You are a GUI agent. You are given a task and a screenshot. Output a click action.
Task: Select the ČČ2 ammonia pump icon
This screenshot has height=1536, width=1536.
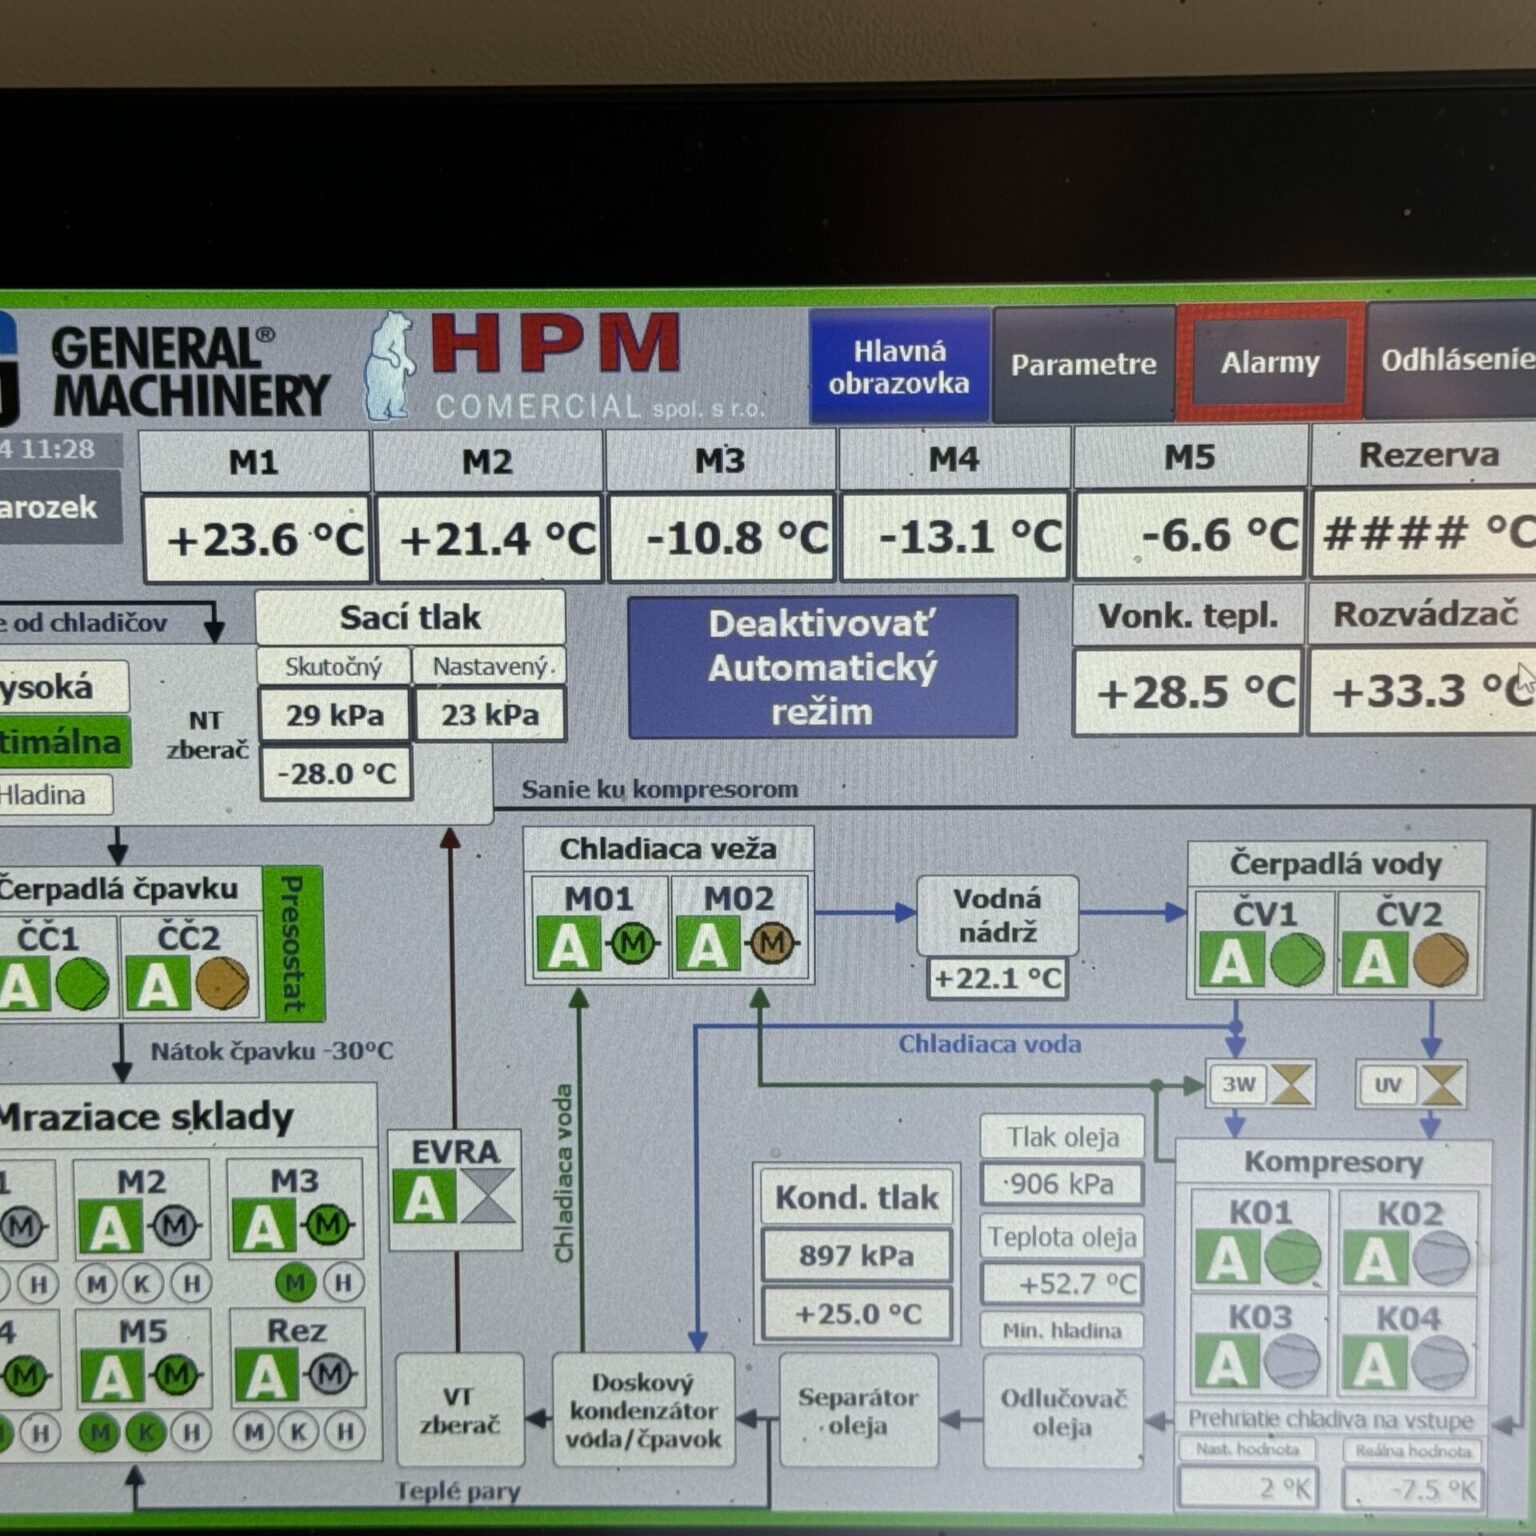pos(222,985)
